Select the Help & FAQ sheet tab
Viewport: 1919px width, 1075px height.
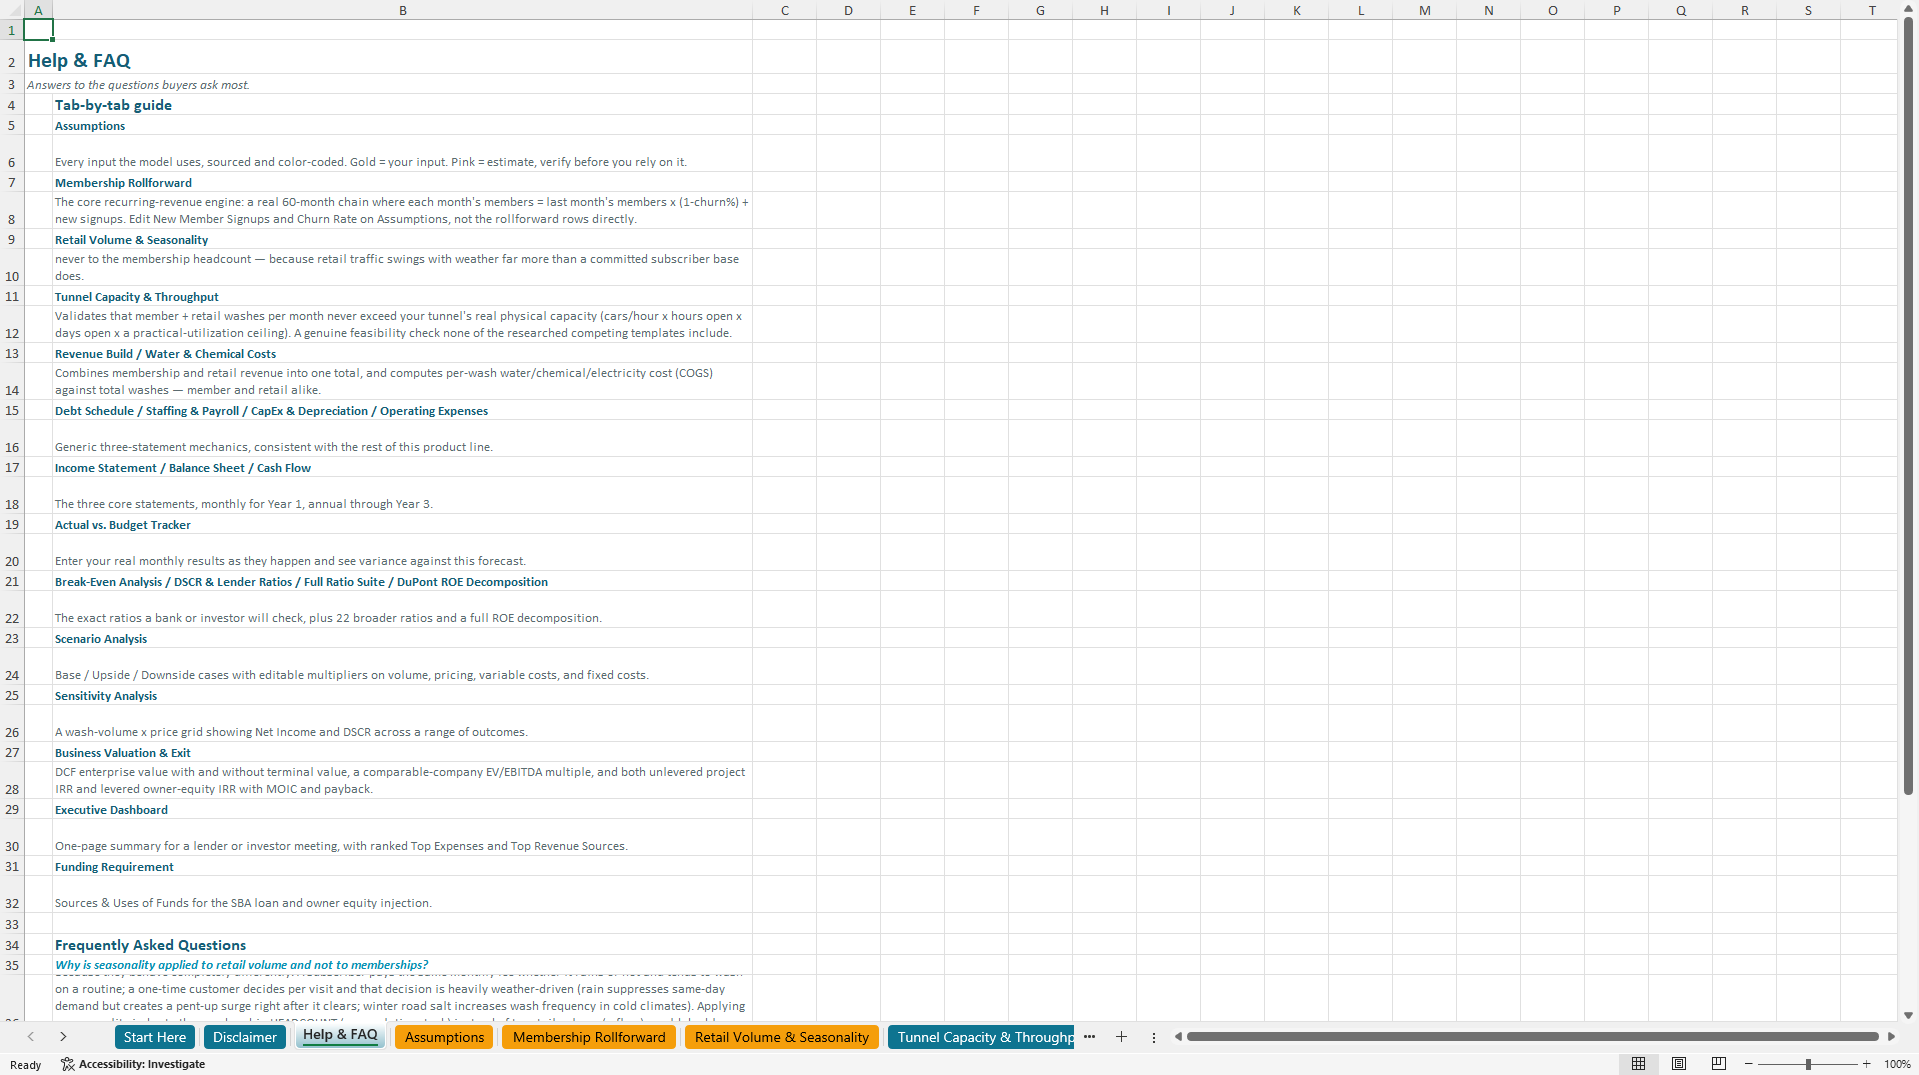[340, 1035]
